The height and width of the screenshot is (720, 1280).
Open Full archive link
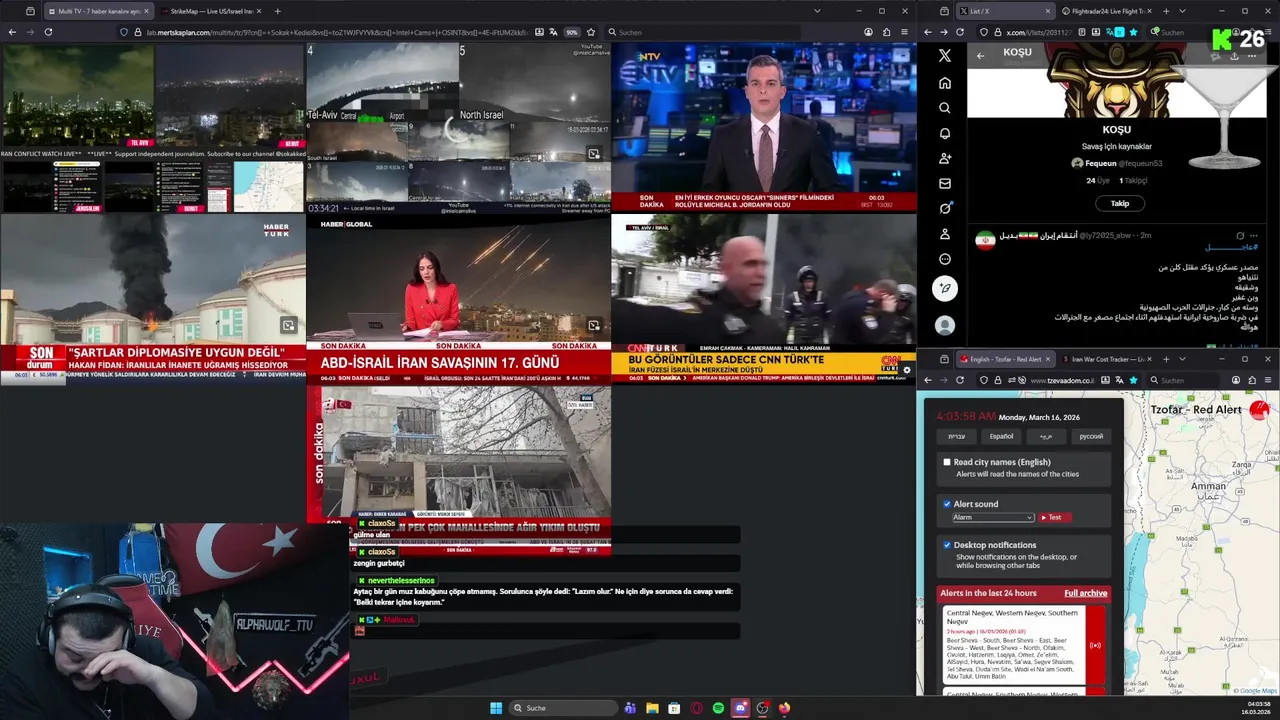tap(1085, 593)
